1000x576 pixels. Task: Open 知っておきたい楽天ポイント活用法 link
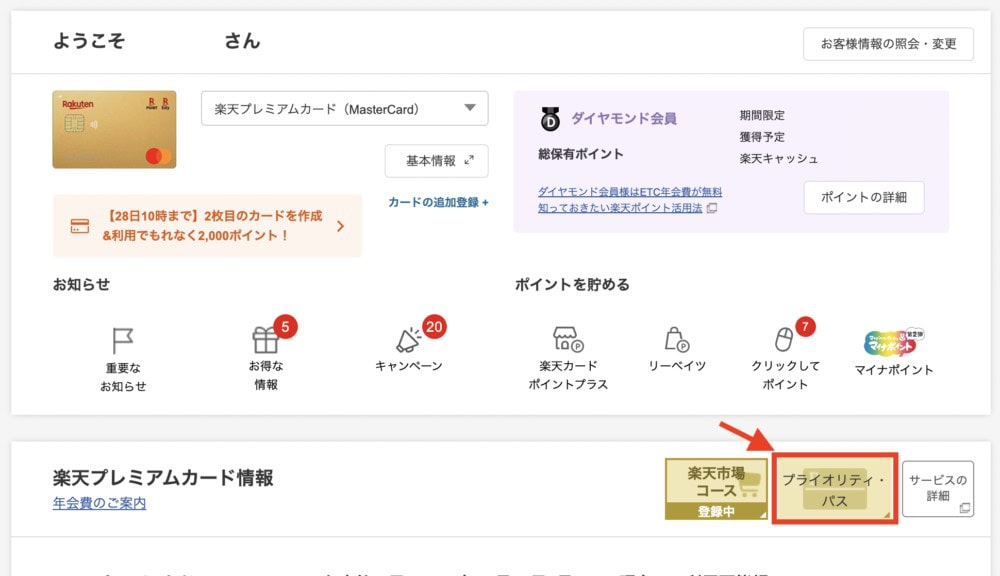click(x=620, y=208)
